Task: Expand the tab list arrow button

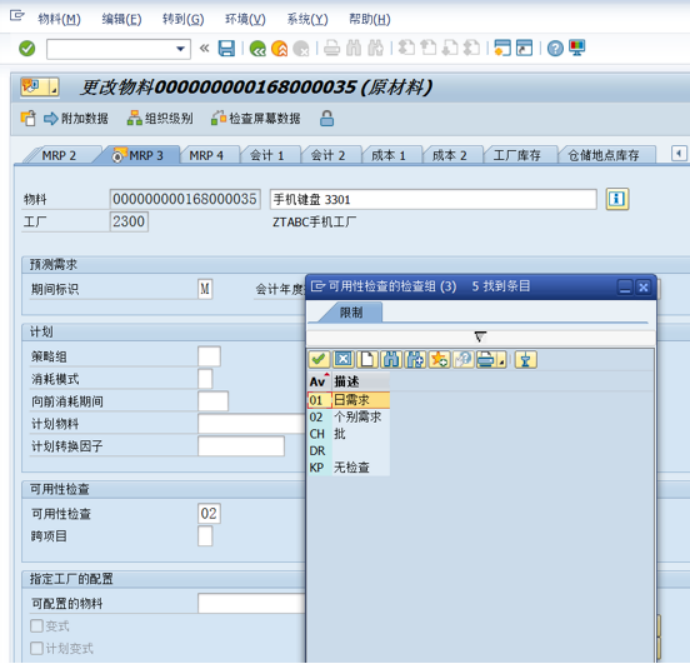Action: tap(679, 154)
